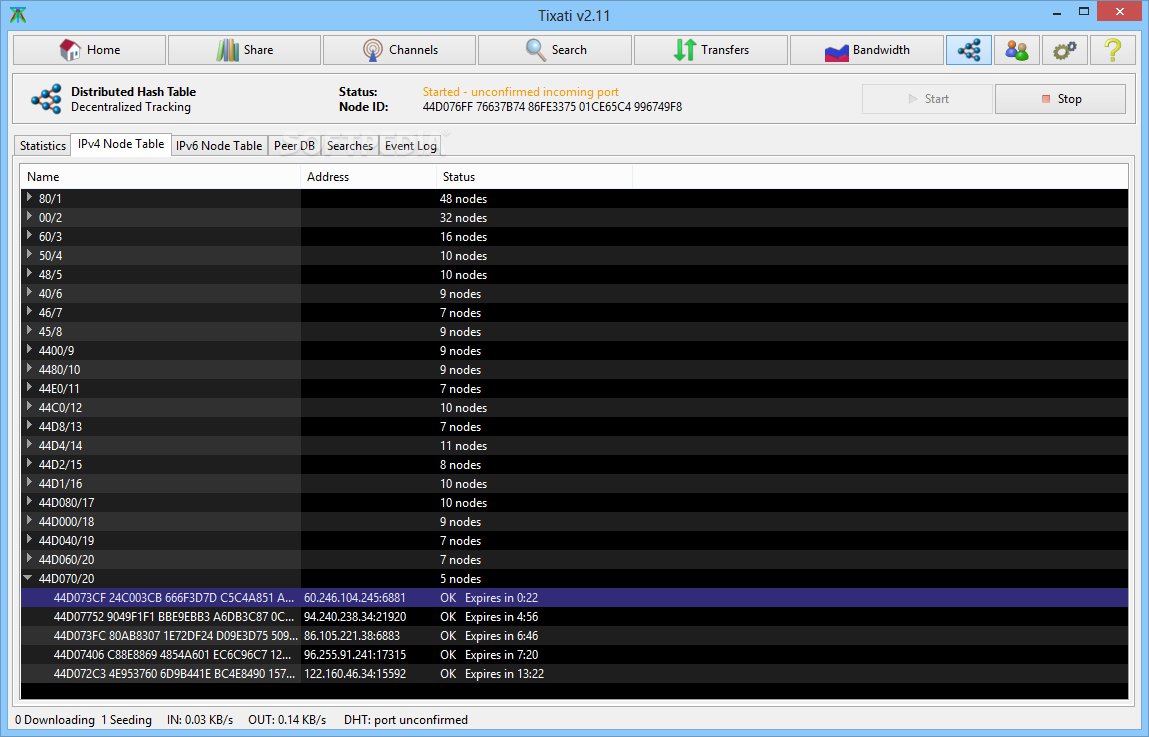Select node row 44D072C3

click(x=574, y=674)
